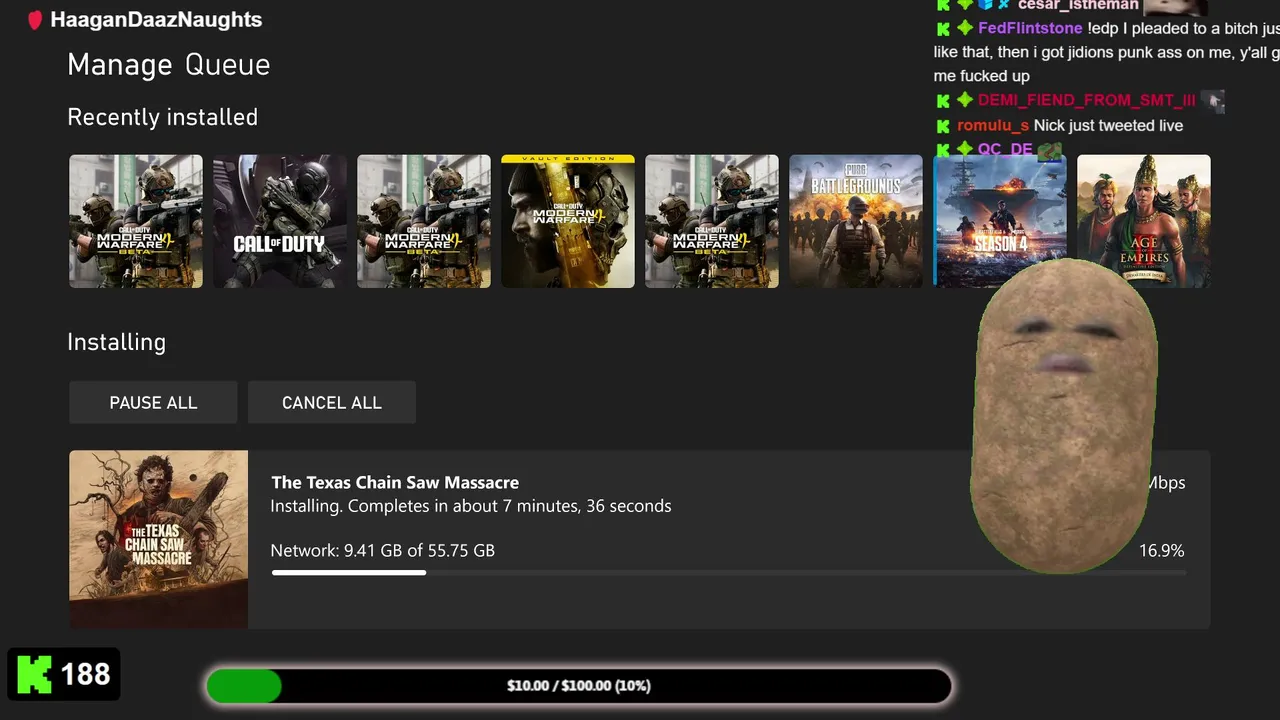Click the 16.9% install percentage
This screenshot has width=1280, height=720.
pos(1162,550)
